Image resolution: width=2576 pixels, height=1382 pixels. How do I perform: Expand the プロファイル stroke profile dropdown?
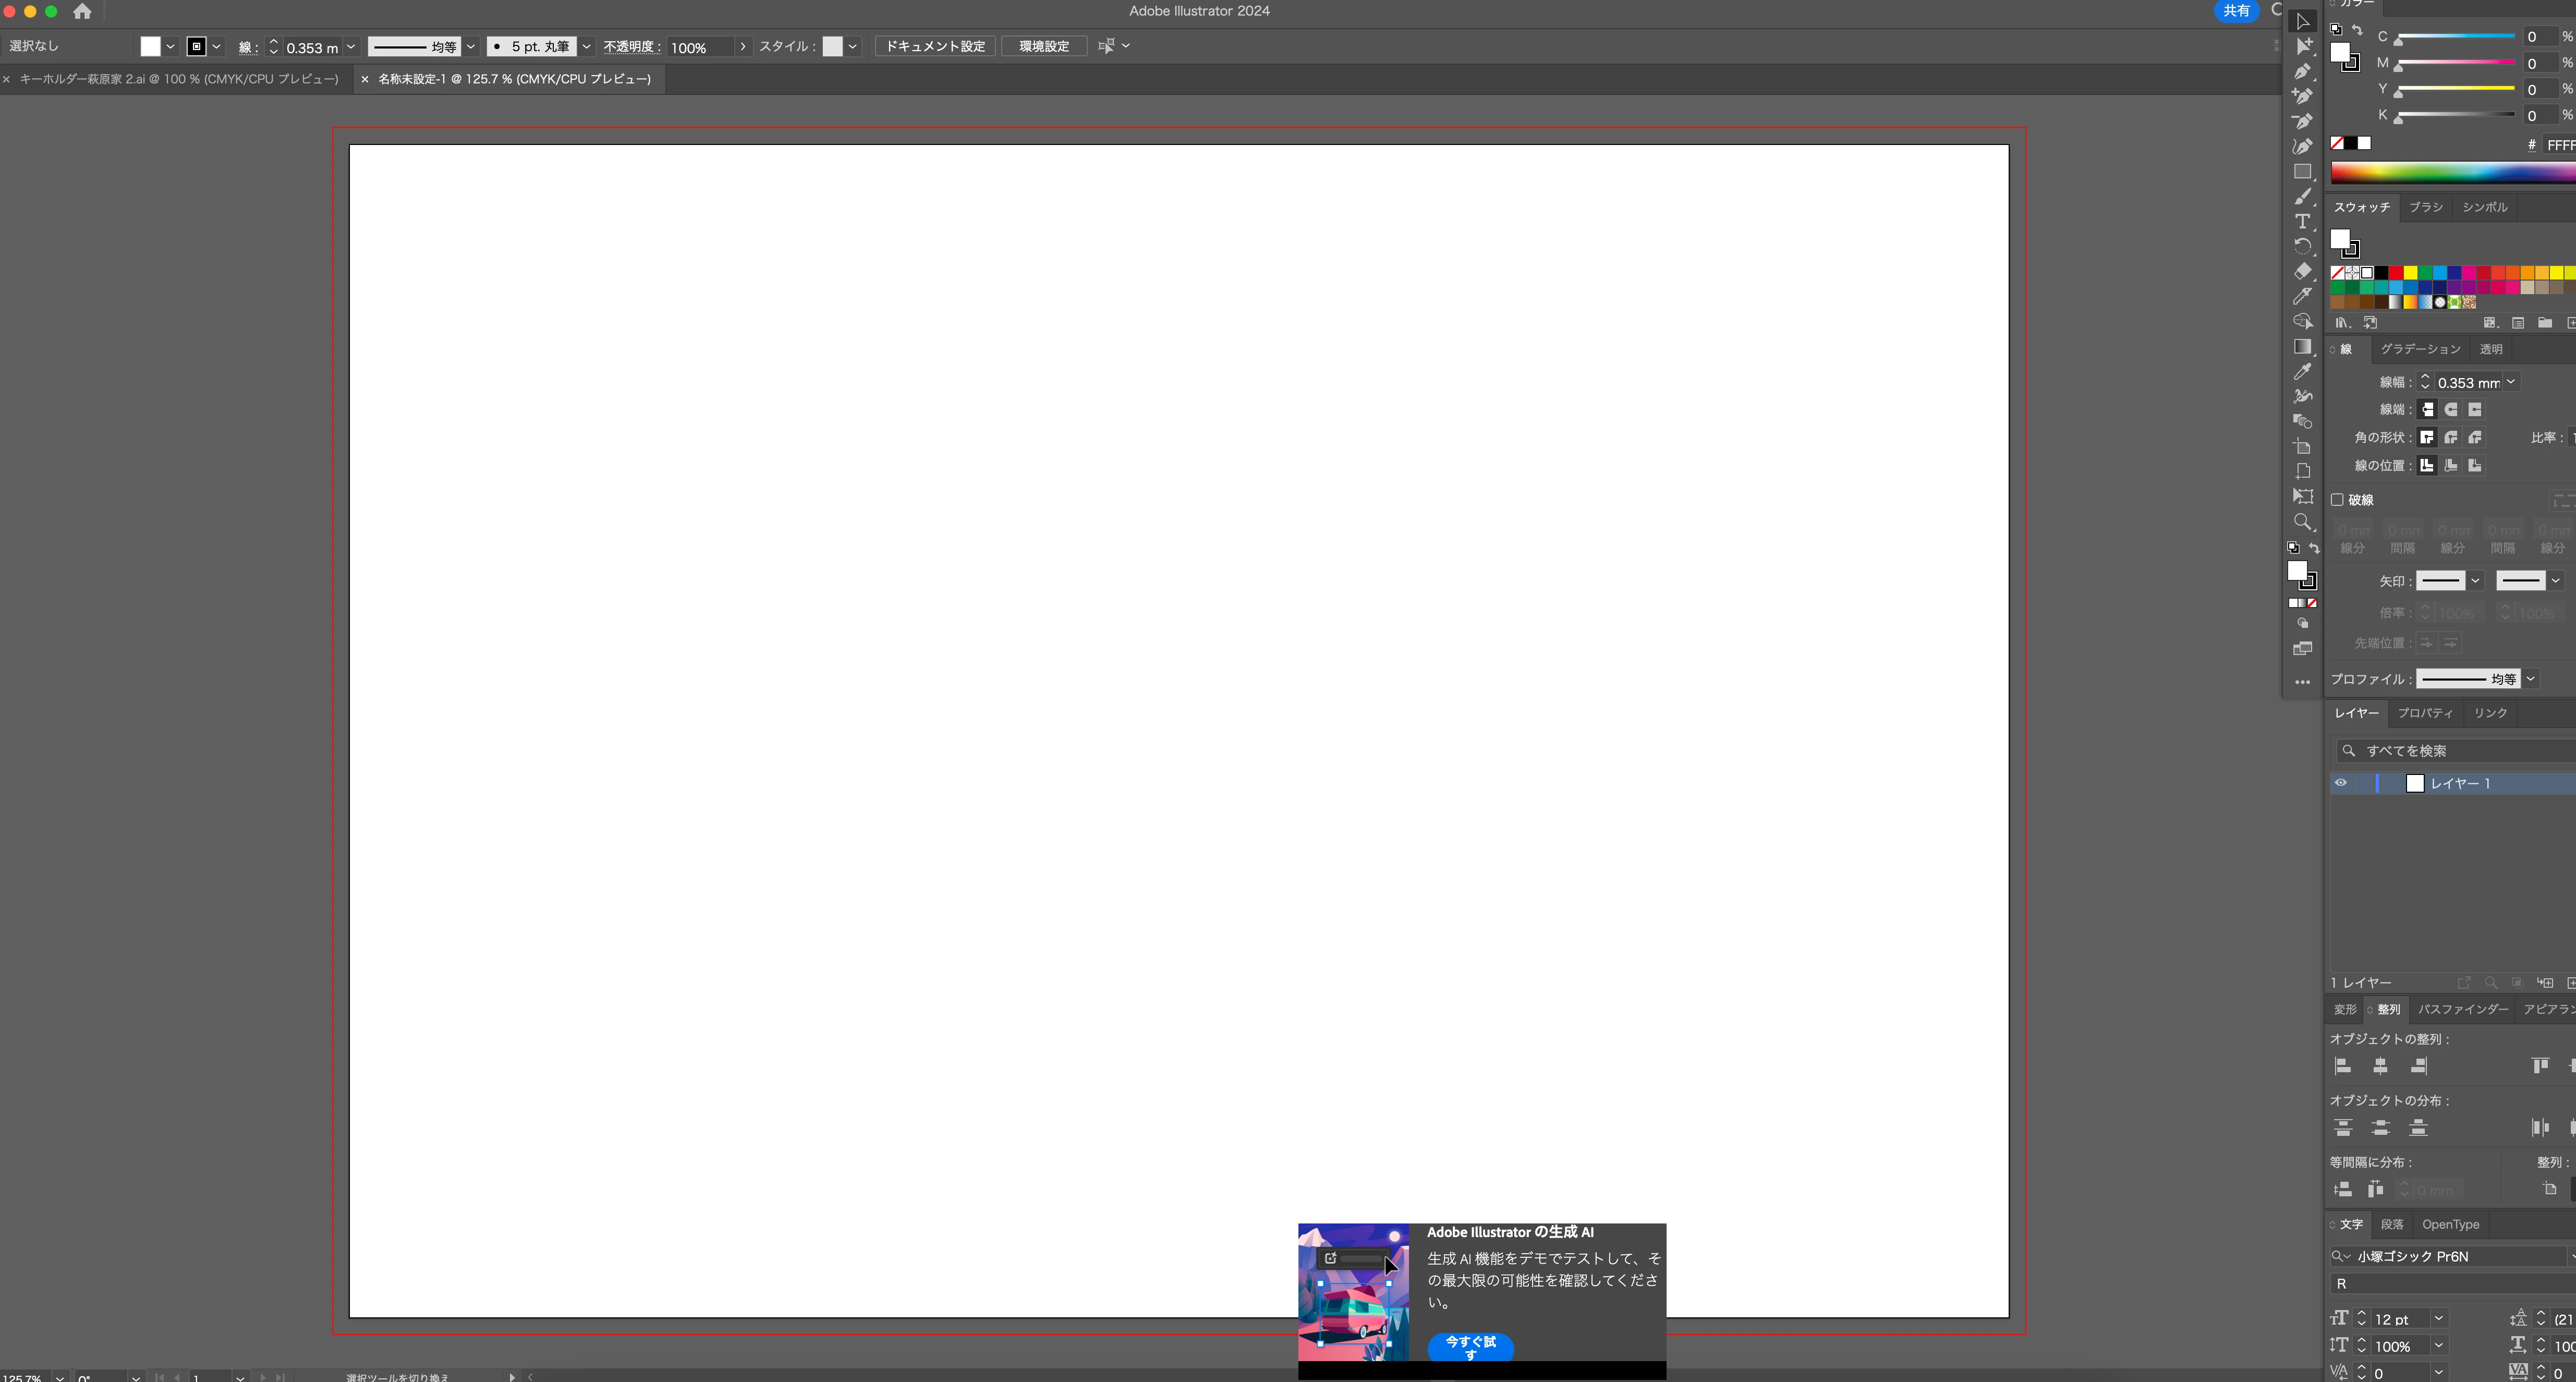(2531, 679)
